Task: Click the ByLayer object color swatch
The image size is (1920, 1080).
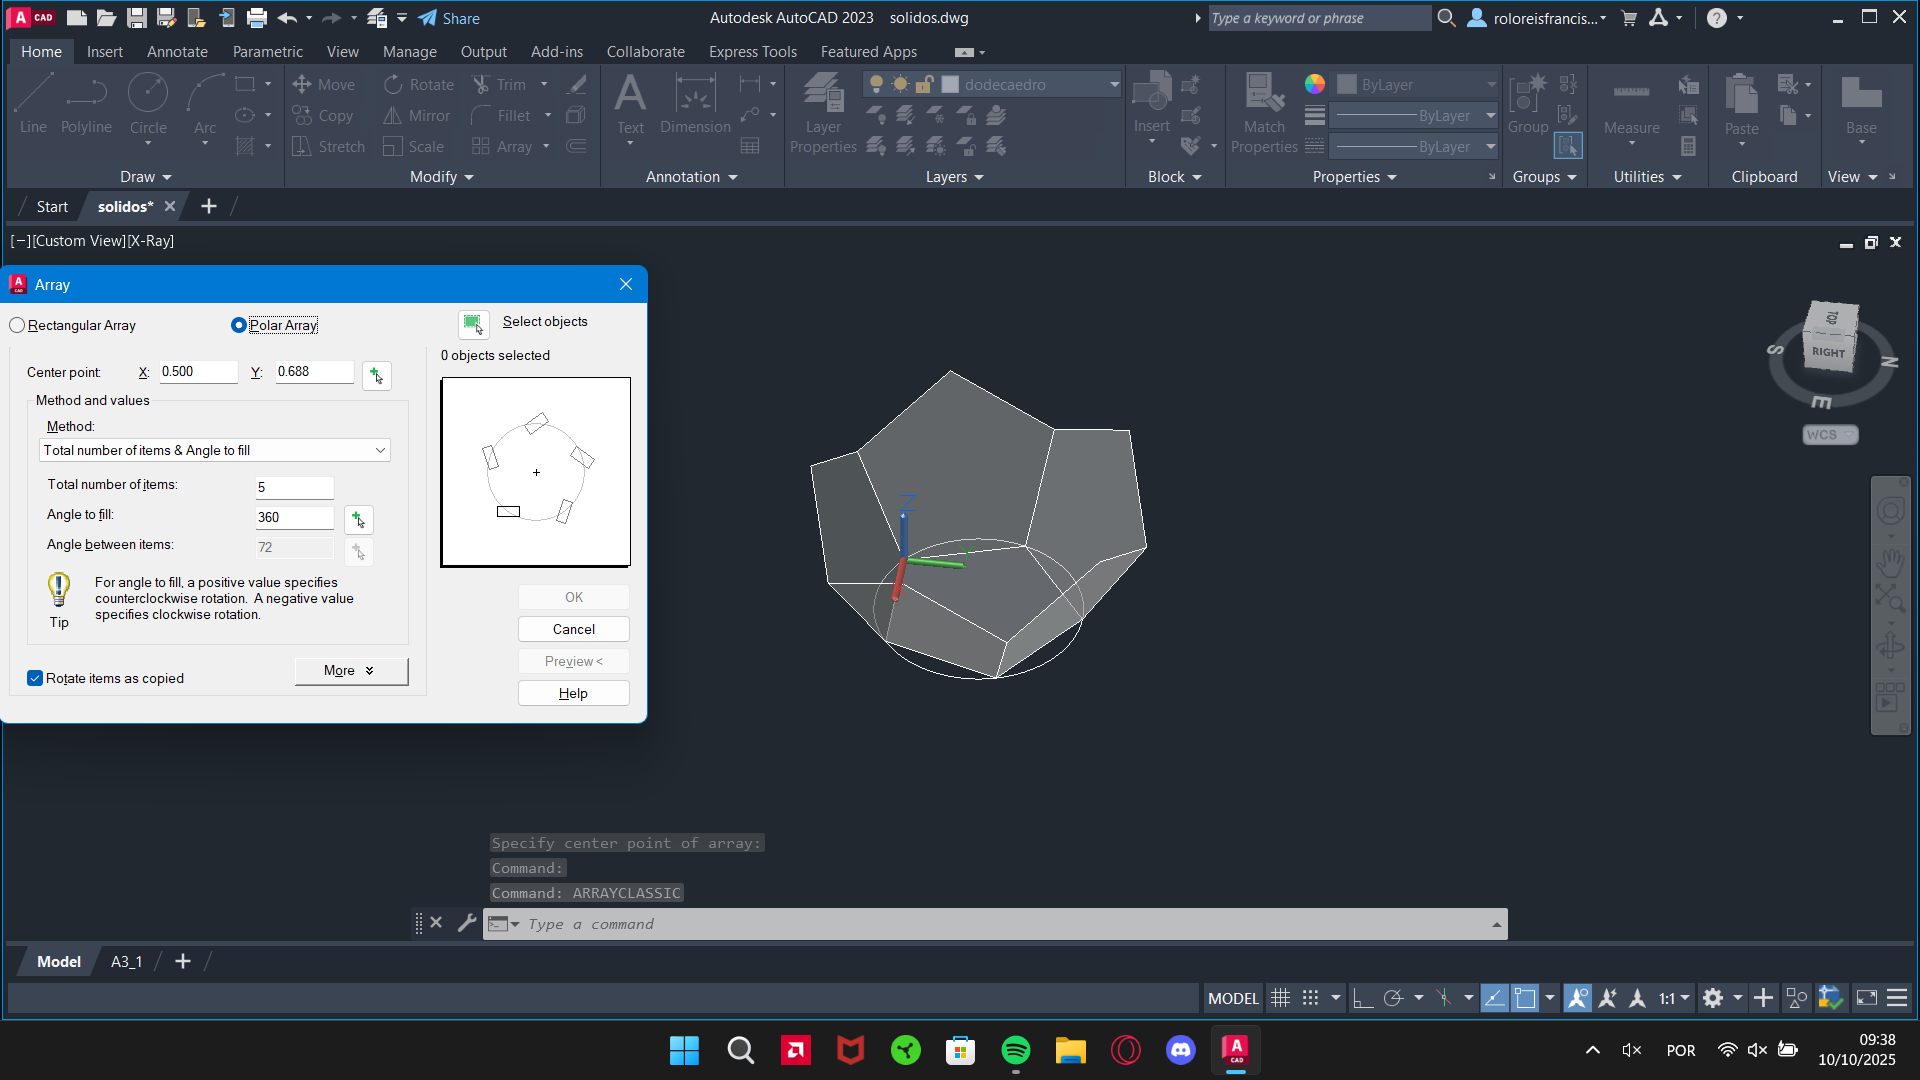Action: point(1348,85)
